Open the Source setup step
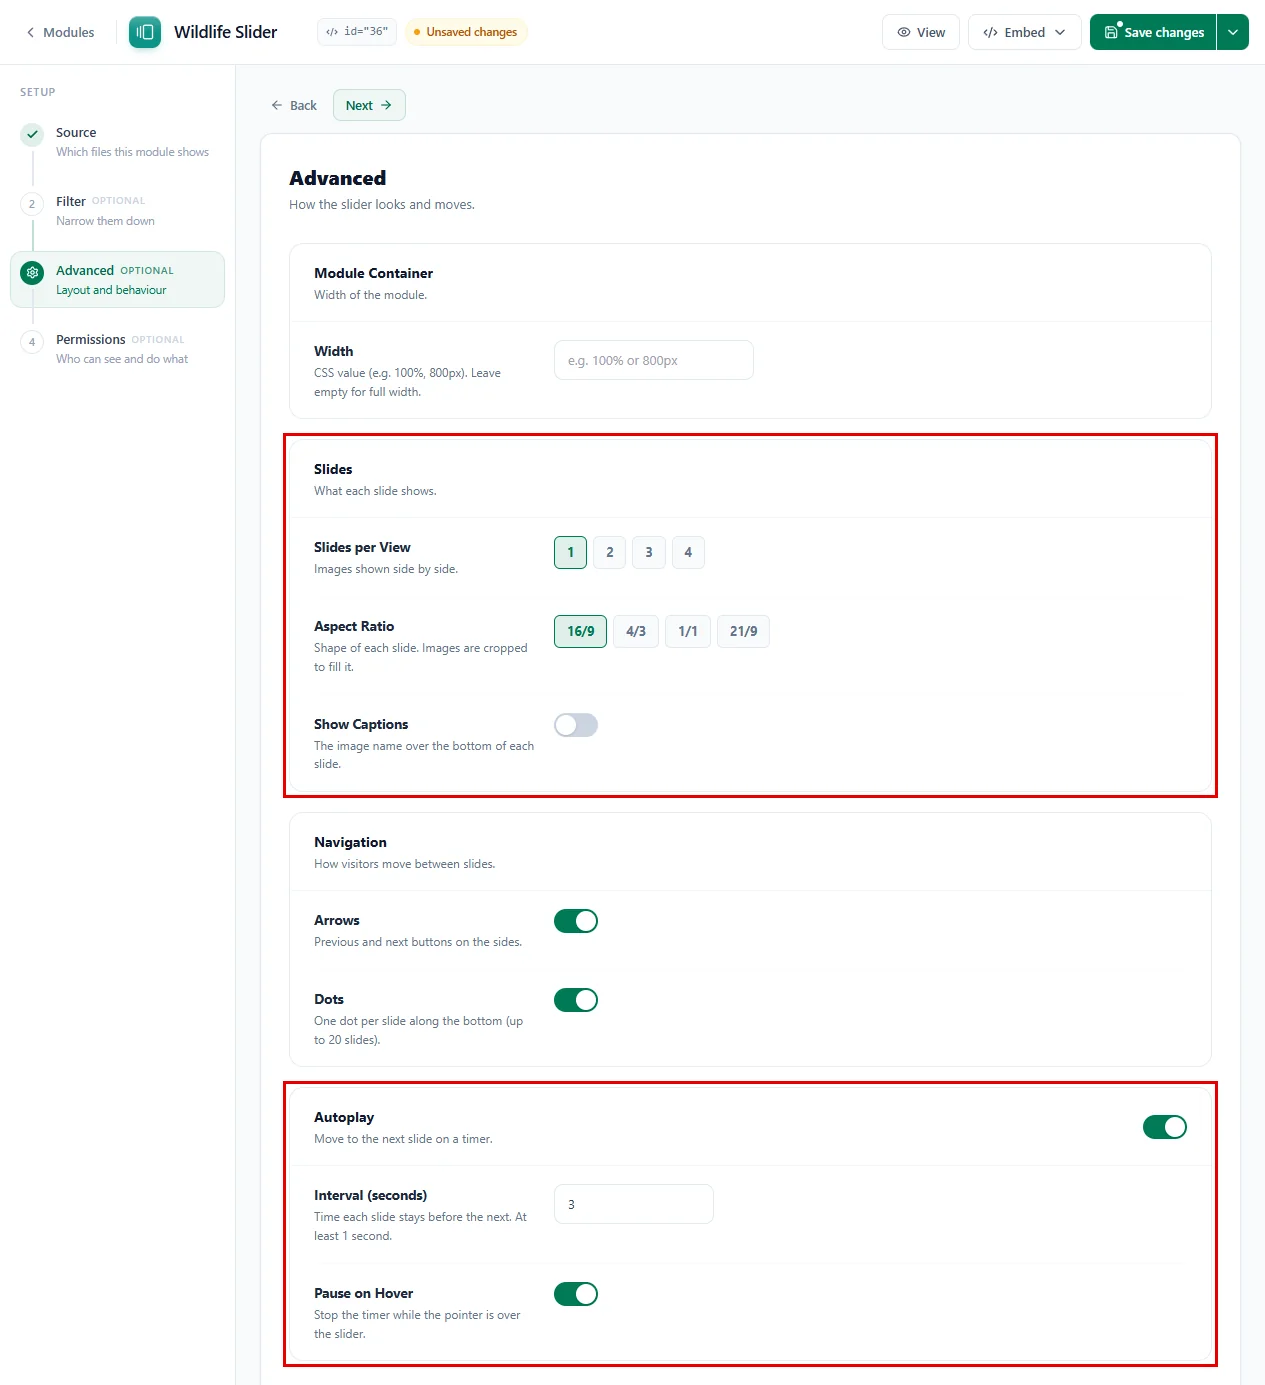 click(117, 142)
